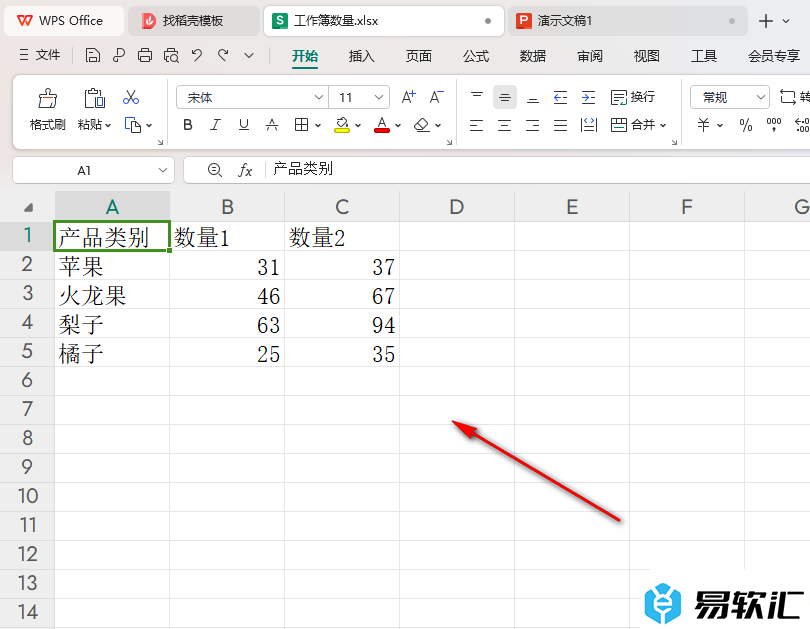This screenshot has width=810, height=629.
Task: Click the Print icon
Action: coord(145,55)
